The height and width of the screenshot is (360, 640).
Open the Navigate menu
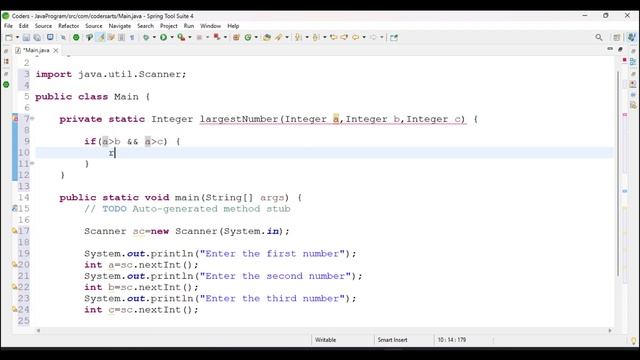point(120,26)
